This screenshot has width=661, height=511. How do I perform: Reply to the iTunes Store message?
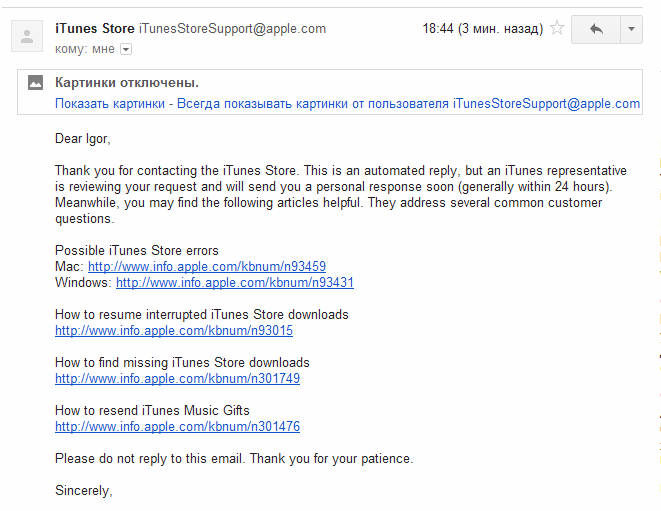pos(596,29)
